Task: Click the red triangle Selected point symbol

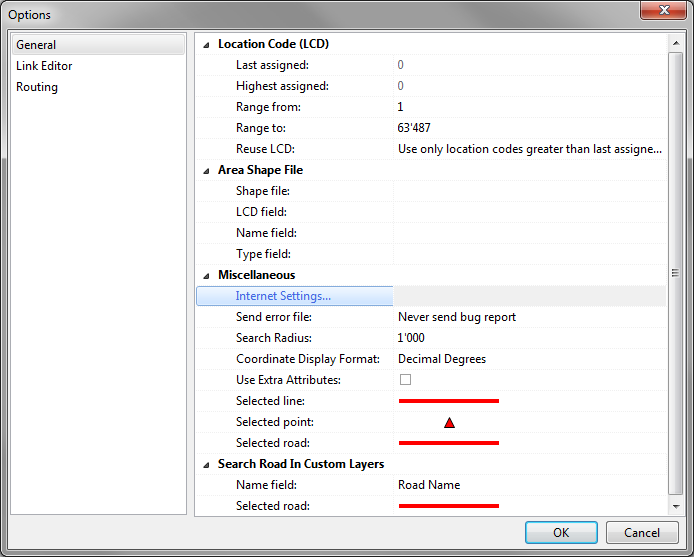Action: coord(449,423)
